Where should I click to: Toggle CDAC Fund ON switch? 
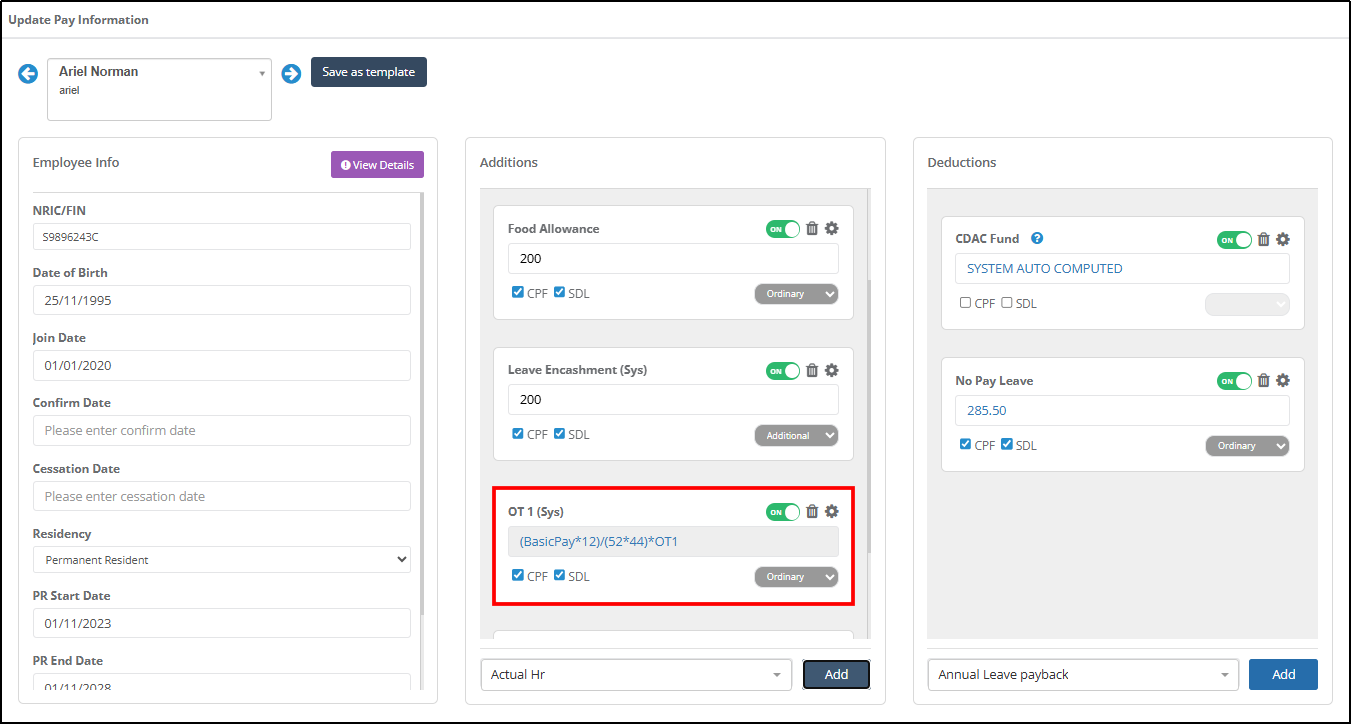pyautogui.click(x=1234, y=240)
